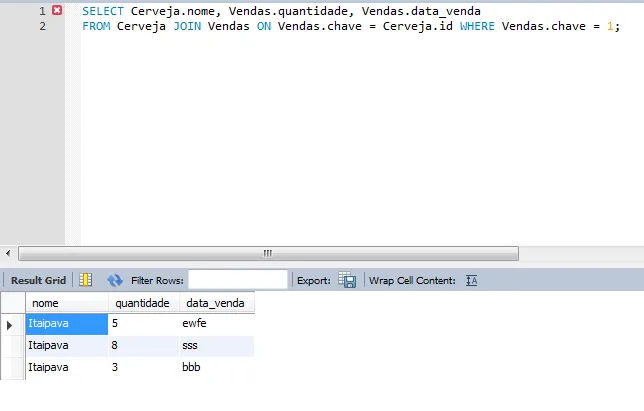Place cursor on the ON keyword

(x=264, y=26)
